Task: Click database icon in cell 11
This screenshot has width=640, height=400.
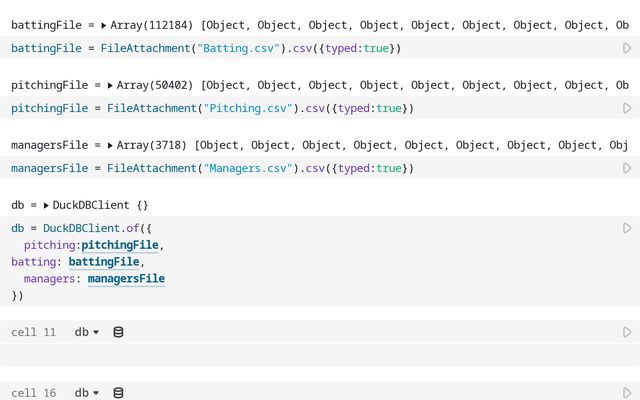Action: point(118,332)
